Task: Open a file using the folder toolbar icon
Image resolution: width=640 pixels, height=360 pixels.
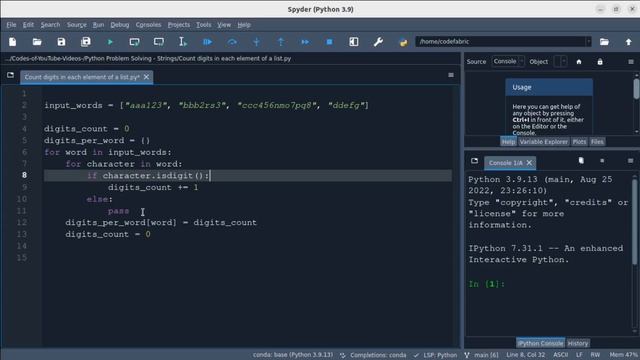Action: pyautogui.click(x=37, y=42)
